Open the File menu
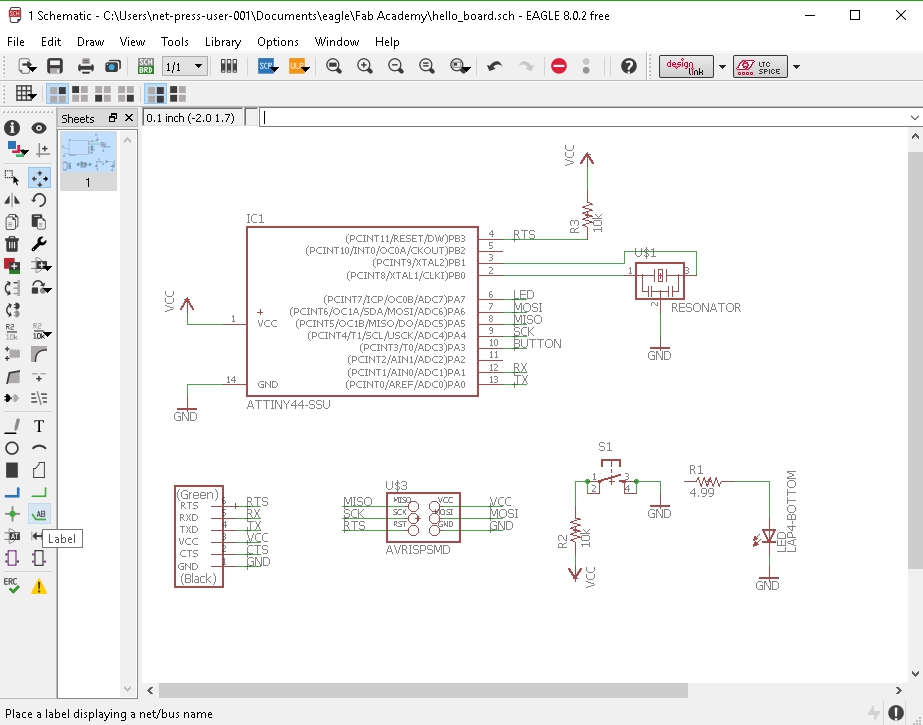The width and height of the screenshot is (923, 725). point(15,42)
